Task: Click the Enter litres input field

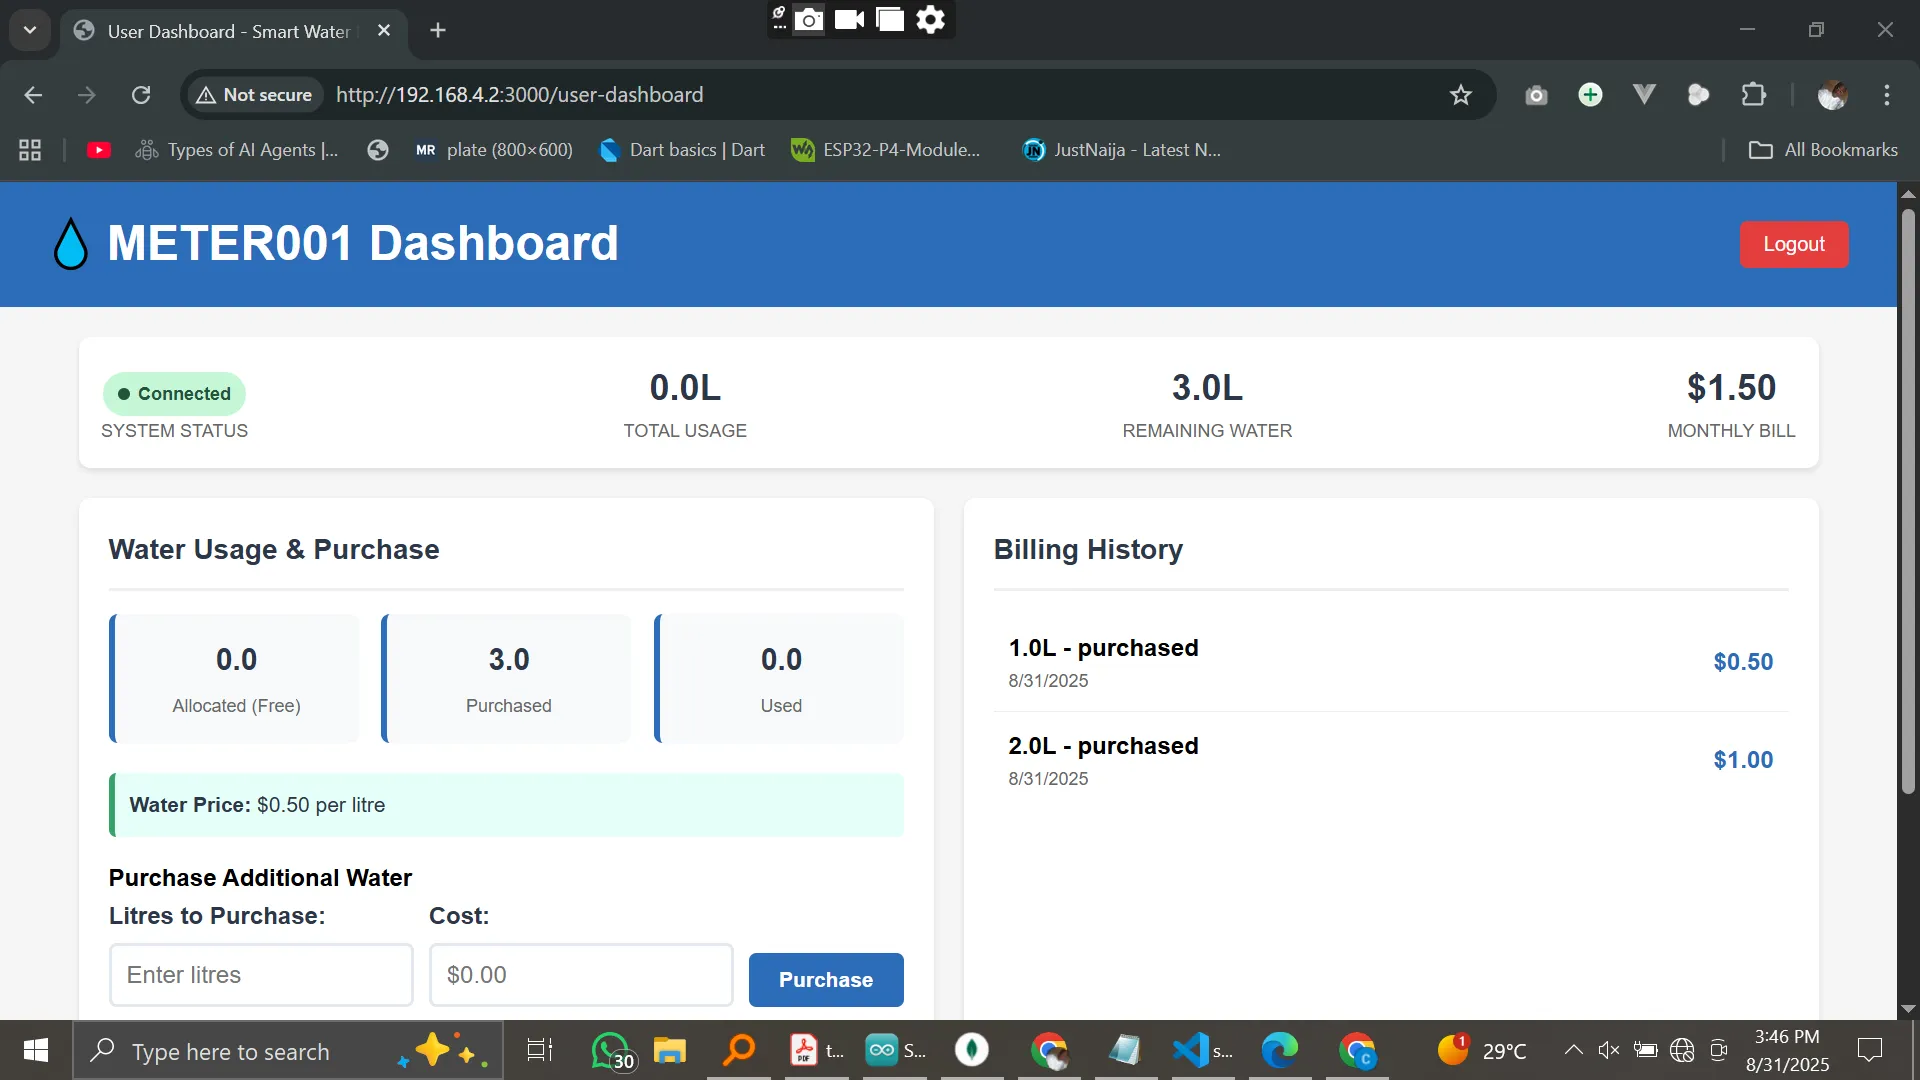Action: coord(260,975)
